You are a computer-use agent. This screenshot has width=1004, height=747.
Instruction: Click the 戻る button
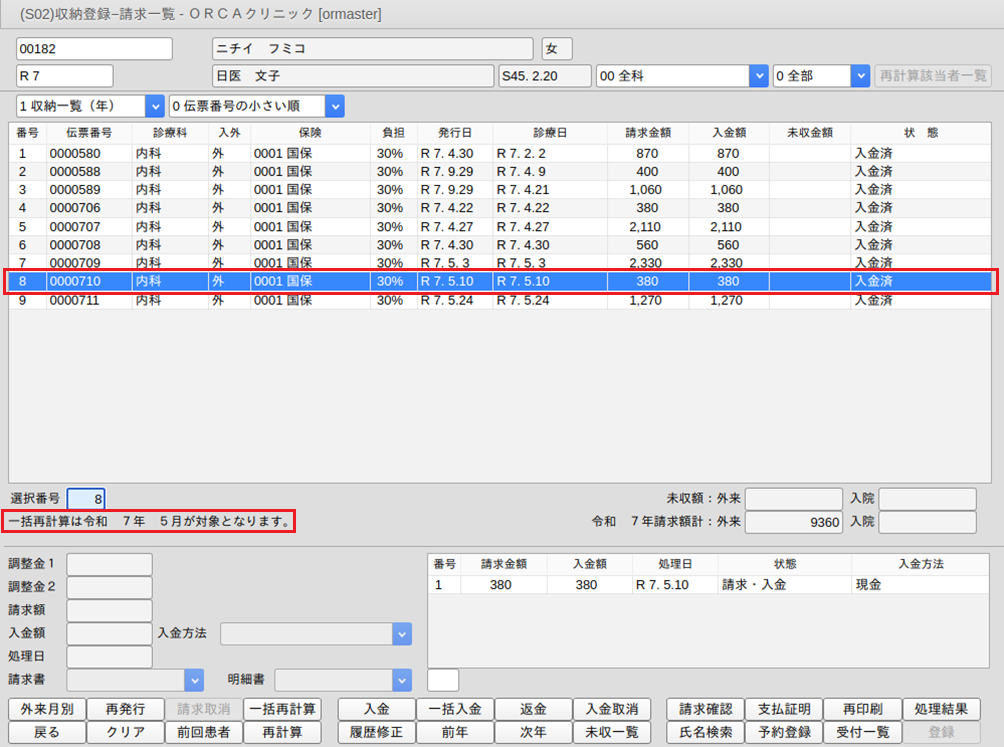(46, 732)
